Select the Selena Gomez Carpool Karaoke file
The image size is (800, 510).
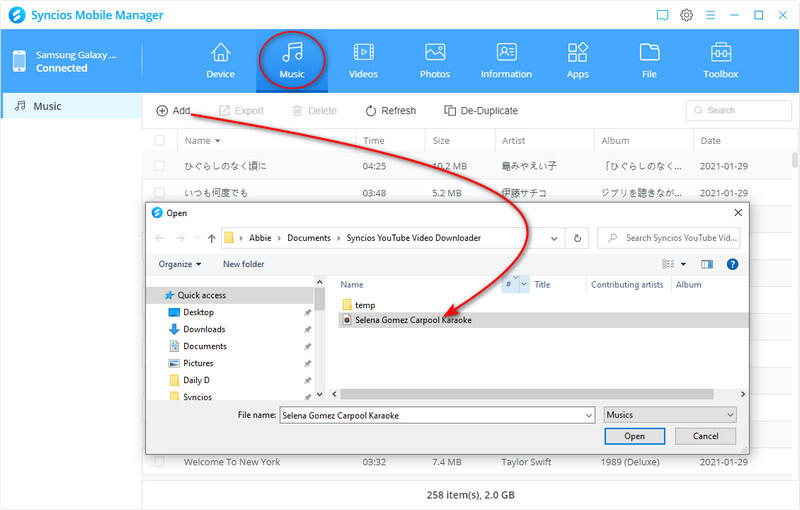[413, 320]
